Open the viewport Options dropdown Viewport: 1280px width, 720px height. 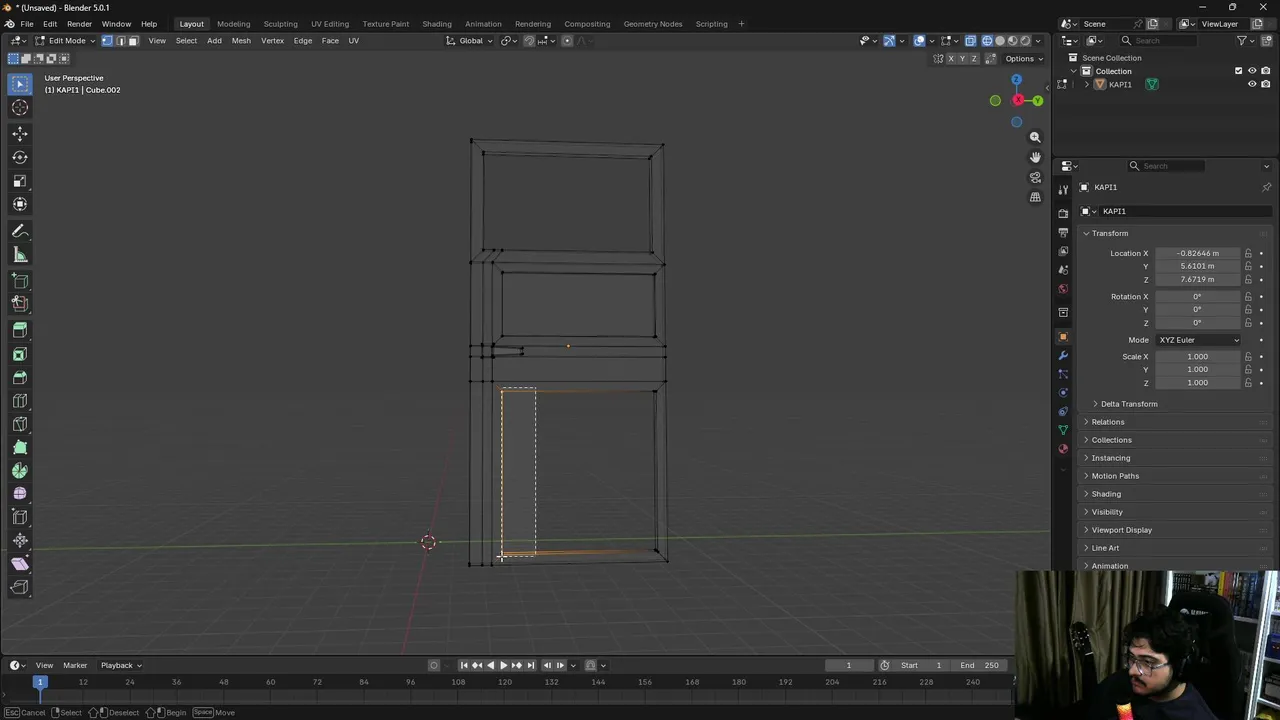tap(1024, 59)
